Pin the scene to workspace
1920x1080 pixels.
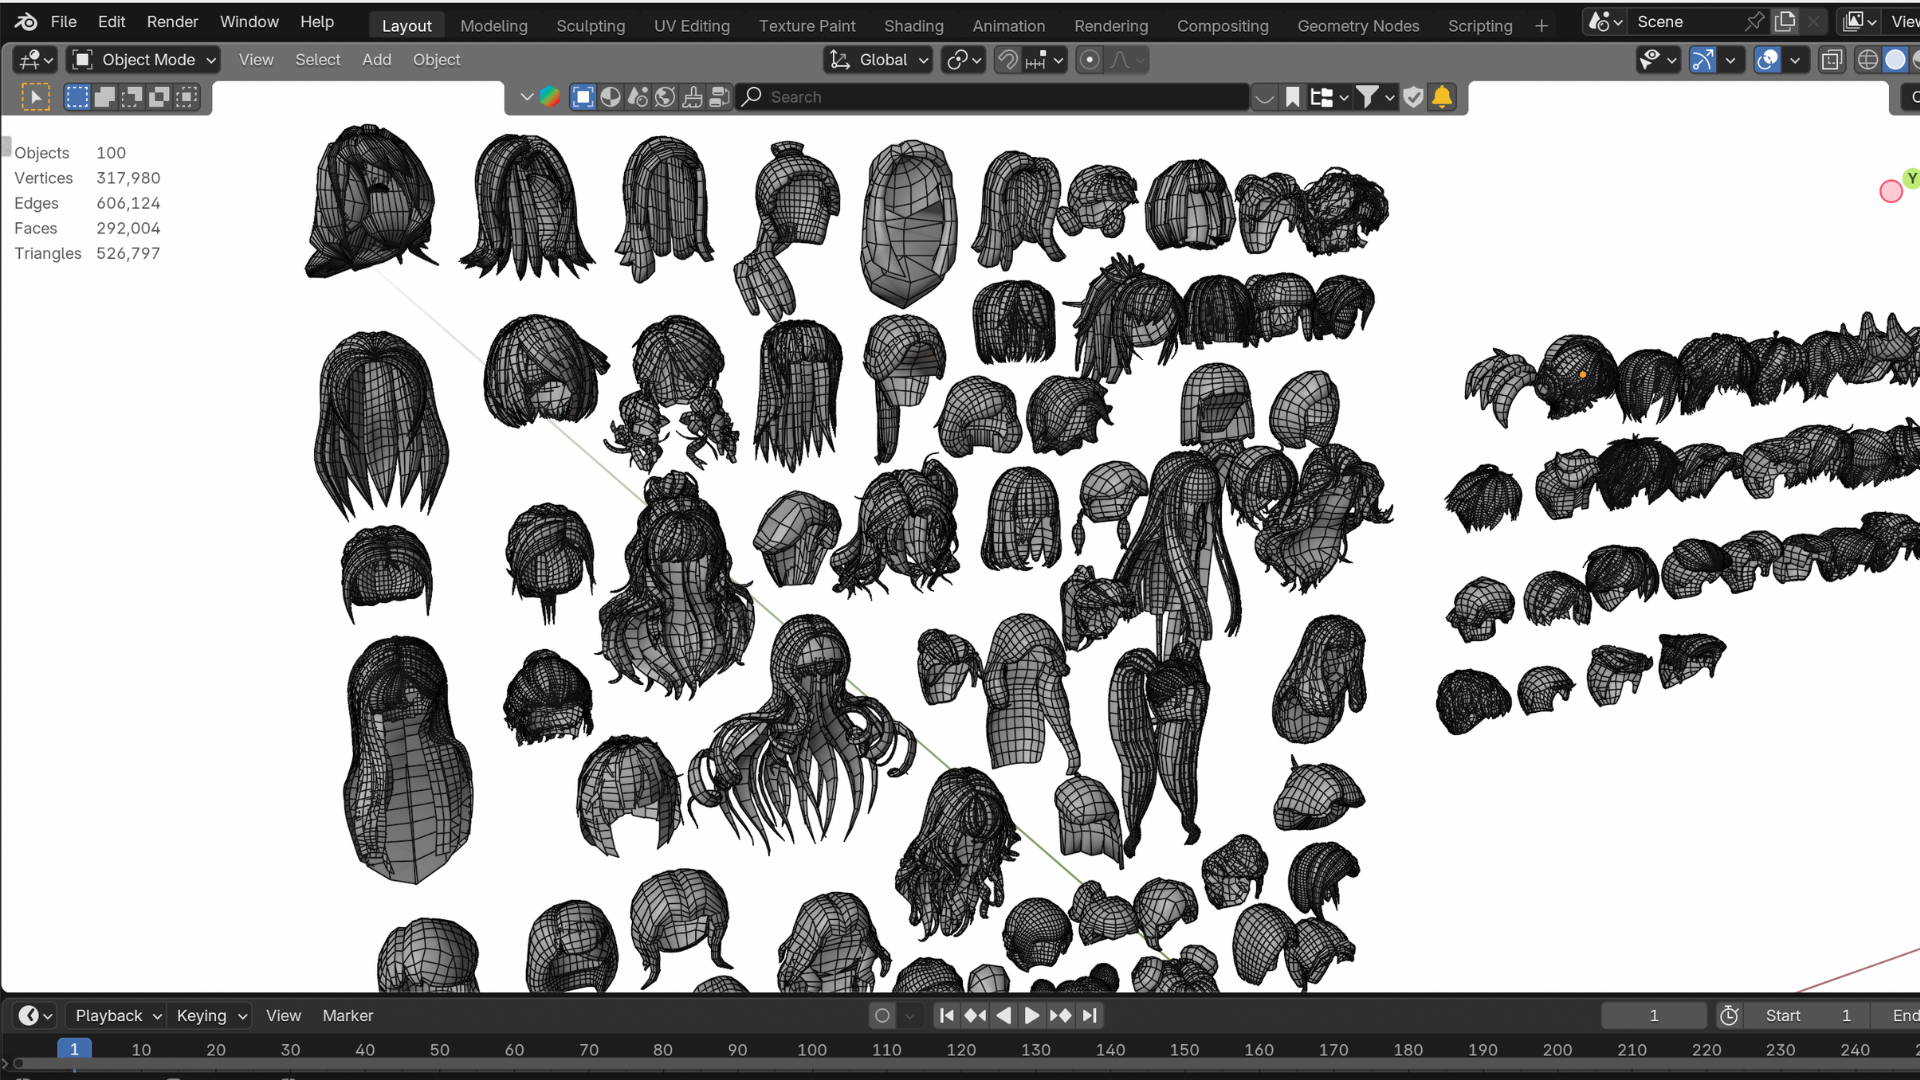[x=1754, y=22]
